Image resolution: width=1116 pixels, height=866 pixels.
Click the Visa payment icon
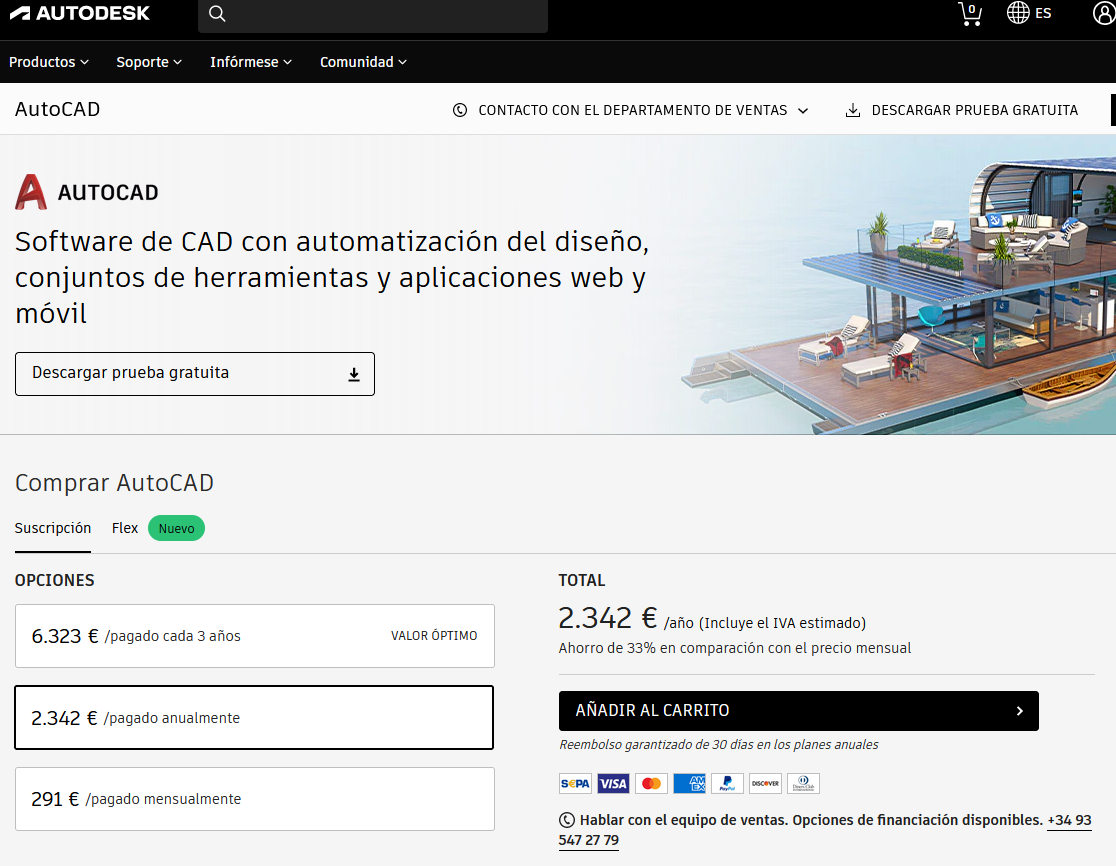tap(613, 783)
